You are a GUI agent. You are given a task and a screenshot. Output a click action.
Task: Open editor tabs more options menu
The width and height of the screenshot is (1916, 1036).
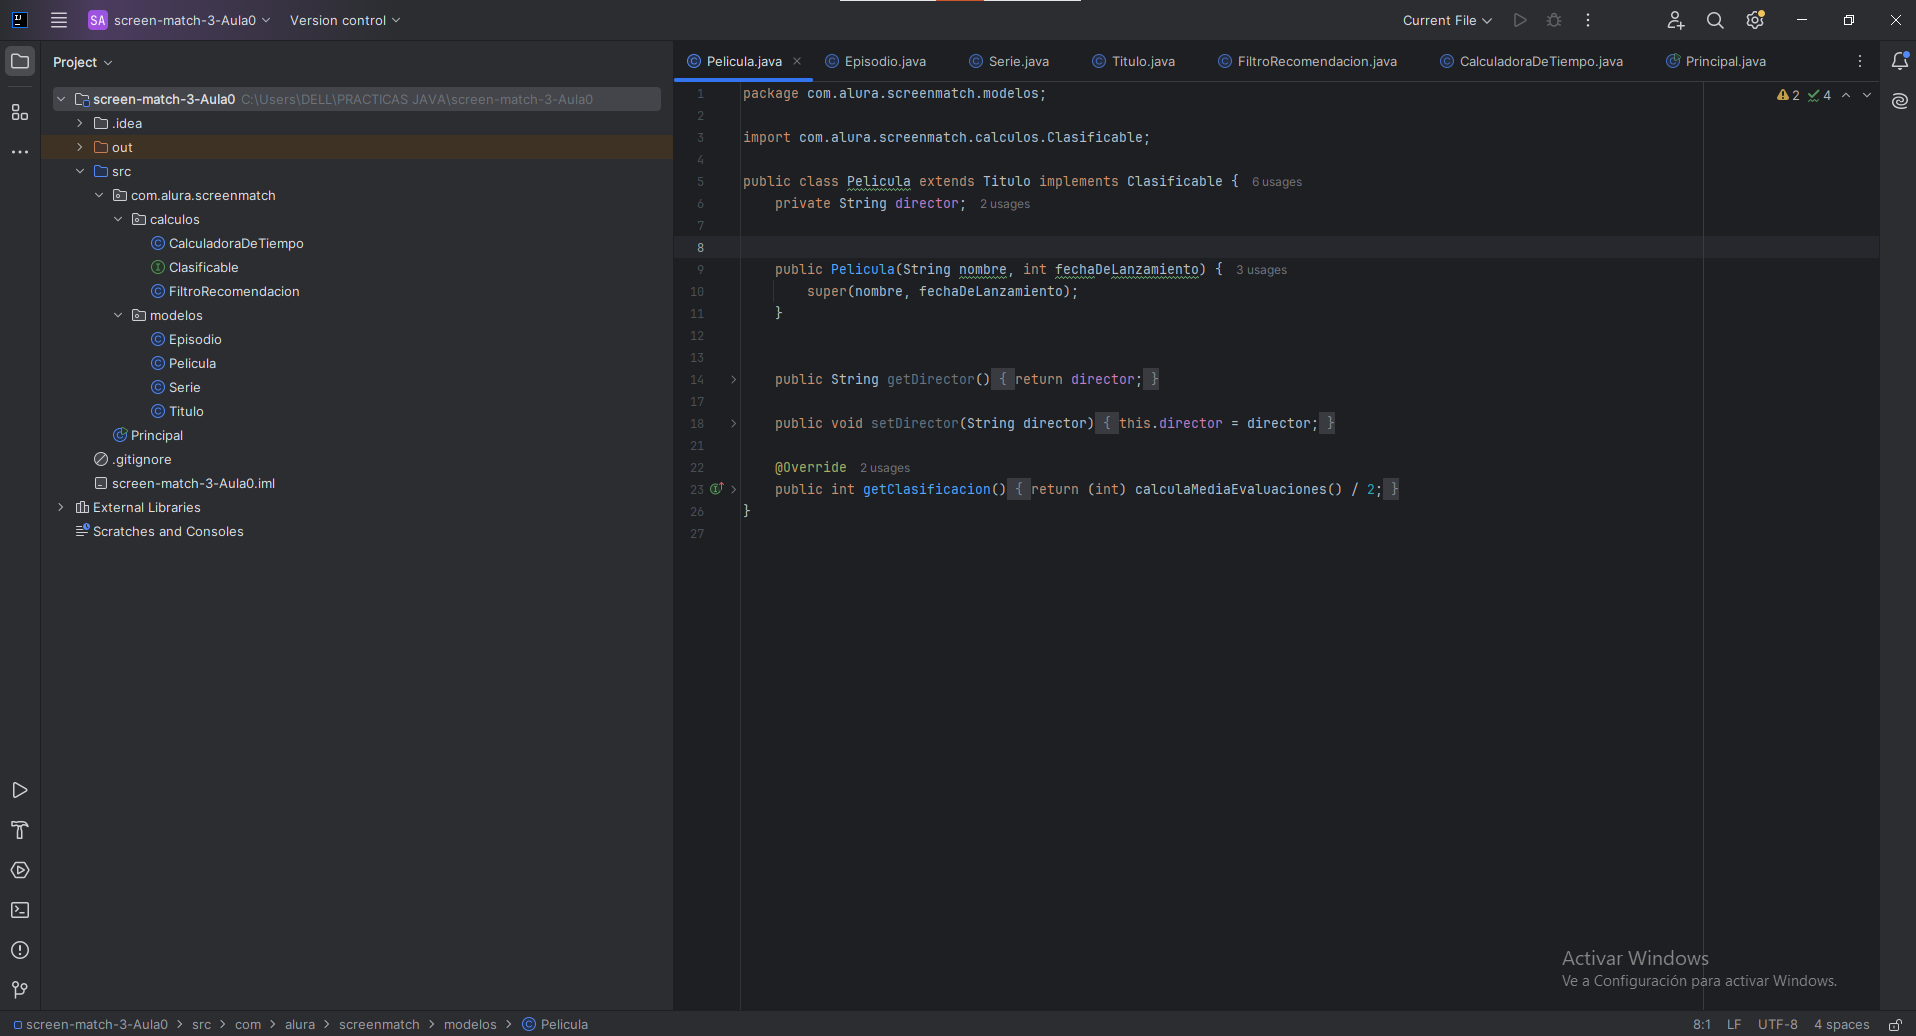[1860, 61]
